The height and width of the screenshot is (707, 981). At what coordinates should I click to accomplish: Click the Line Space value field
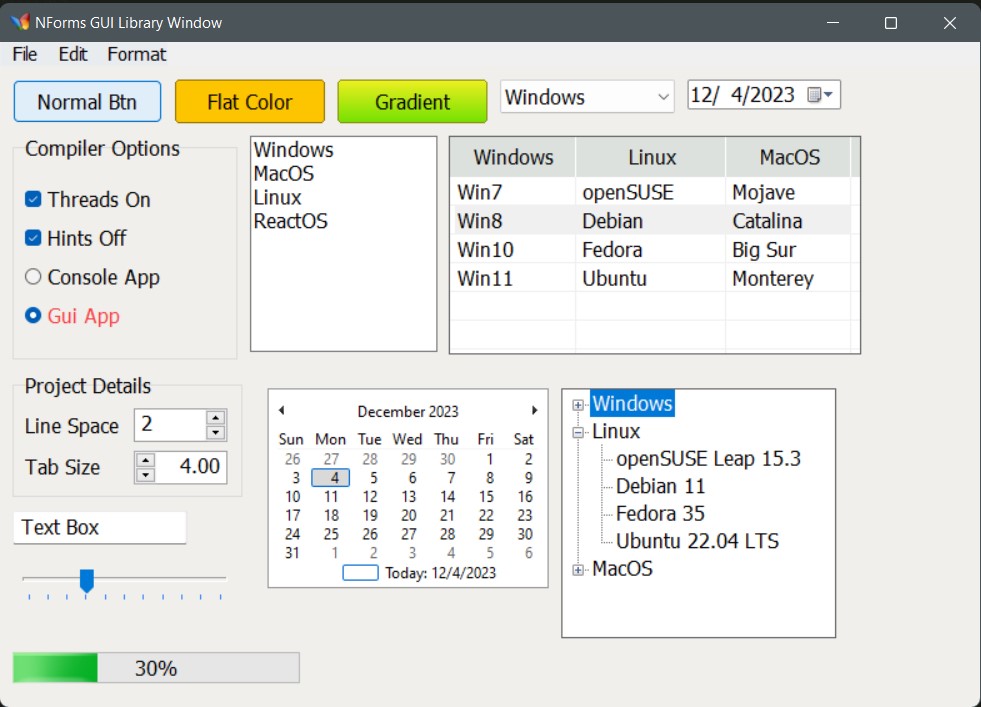(170, 425)
